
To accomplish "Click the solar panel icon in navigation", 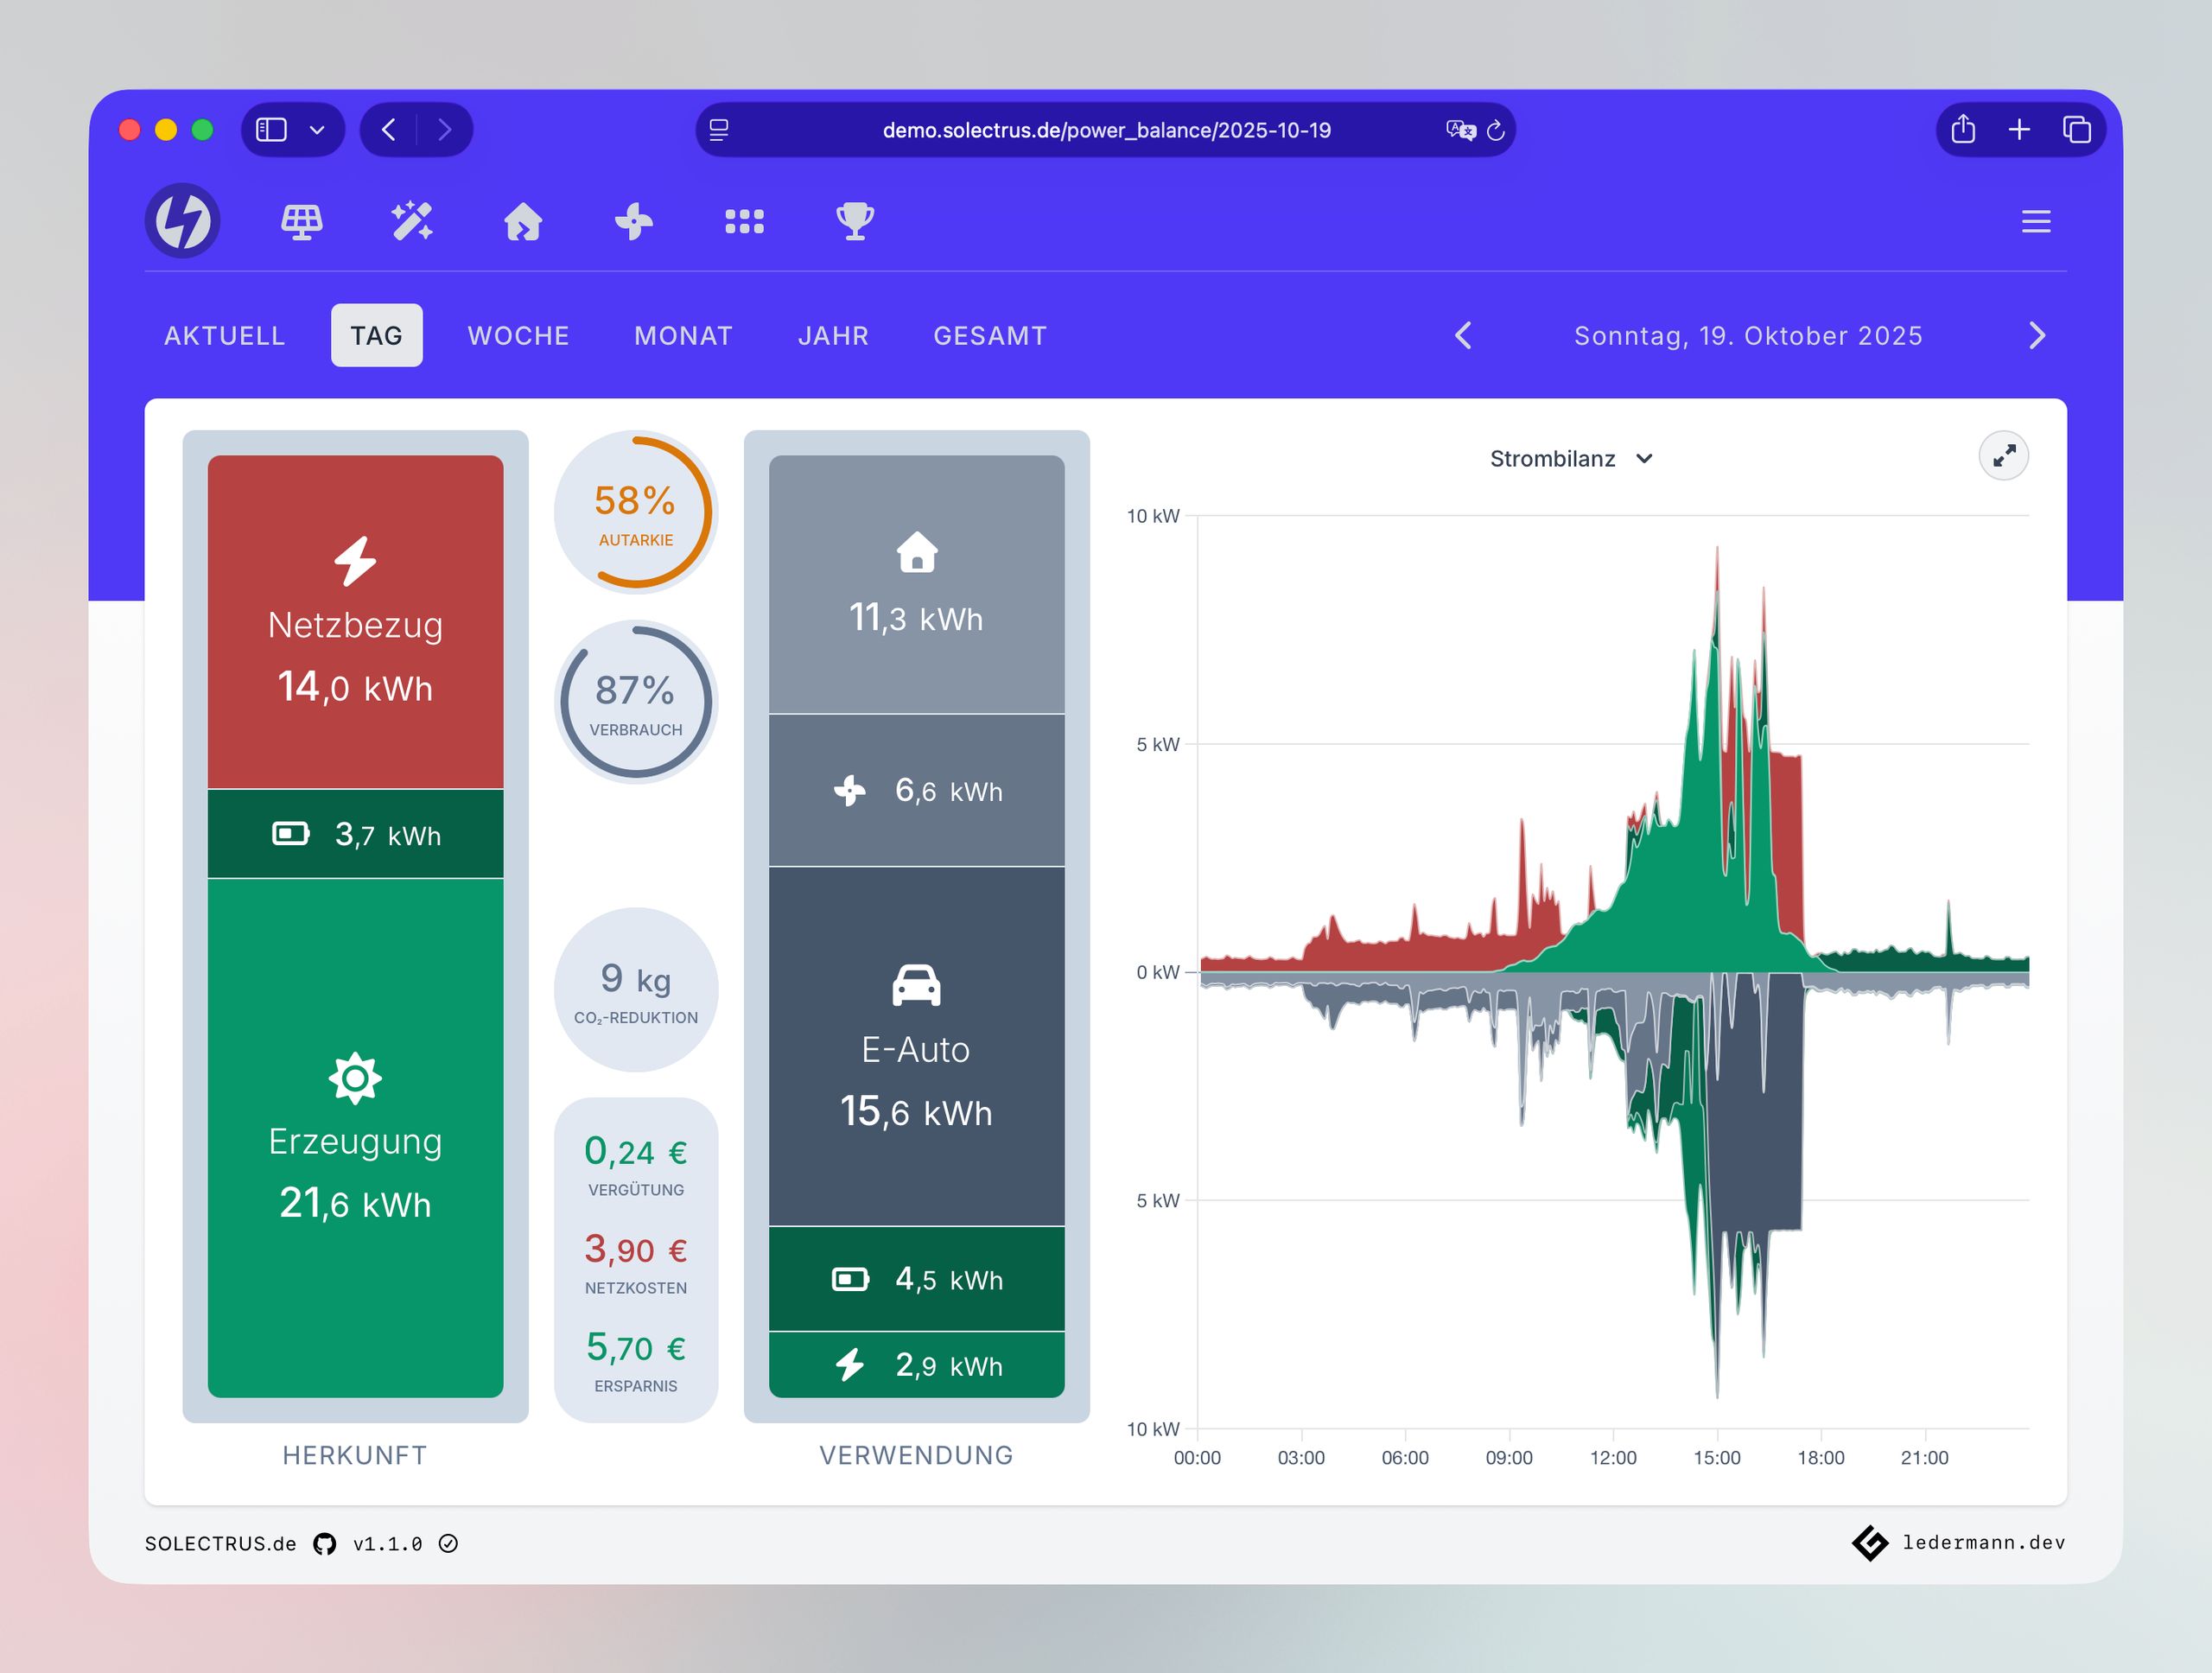I will click(x=301, y=221).
